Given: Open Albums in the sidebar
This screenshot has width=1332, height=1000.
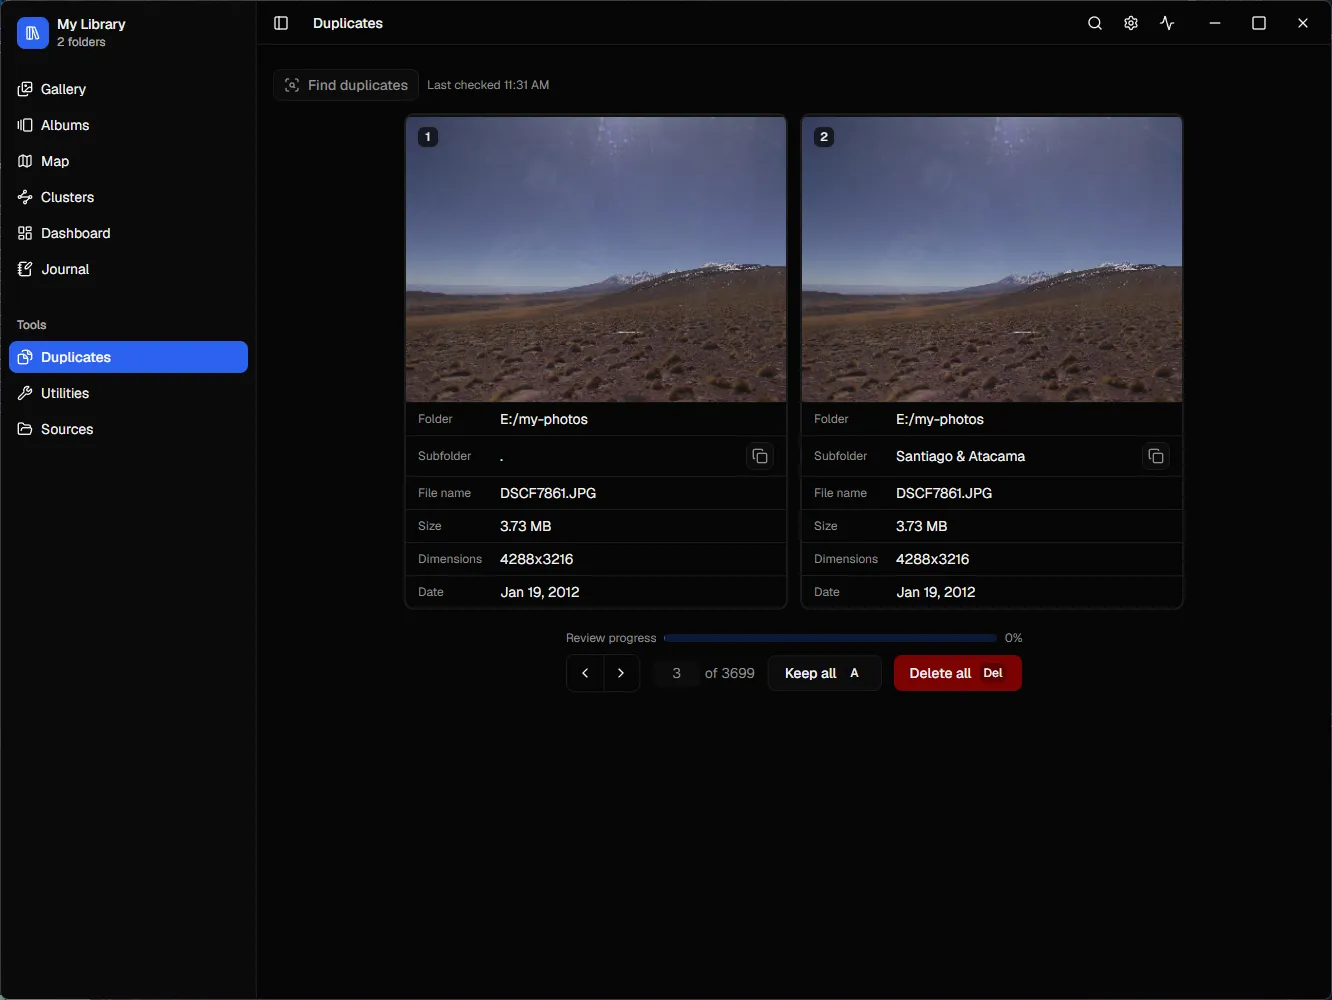Looking at the screenshot, I should pyautogui.click(x=128, y=125).
